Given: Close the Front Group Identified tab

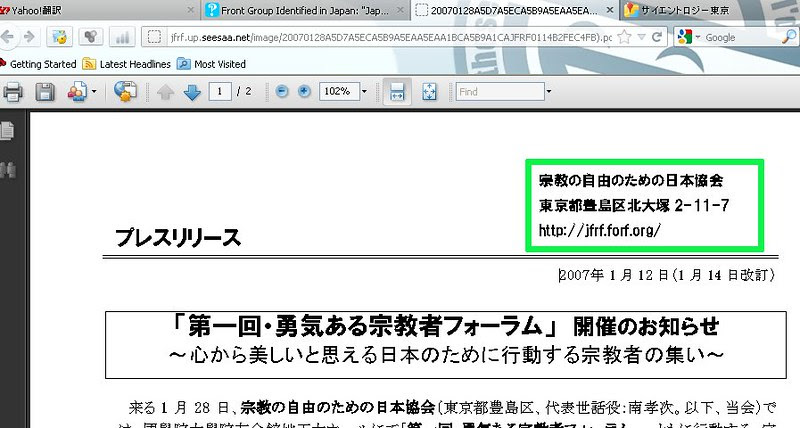Looking at the screenshot, I should tap(400, 10).
